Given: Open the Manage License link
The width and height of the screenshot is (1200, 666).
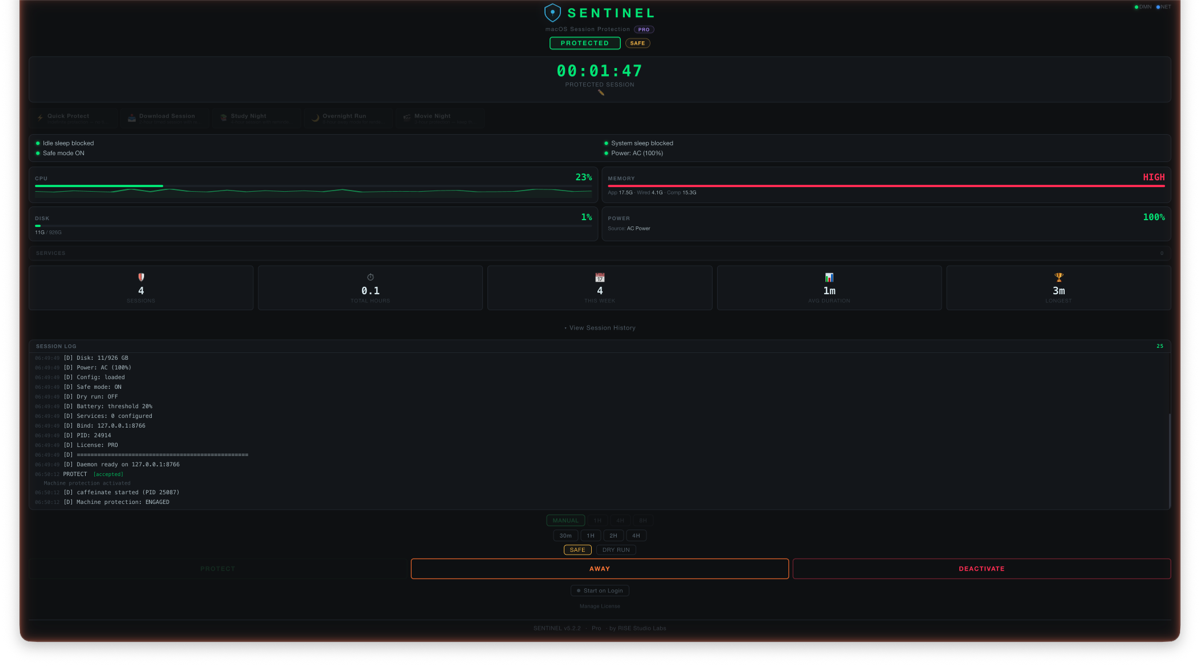Looking at the screenshot, I should coord(600,606).
